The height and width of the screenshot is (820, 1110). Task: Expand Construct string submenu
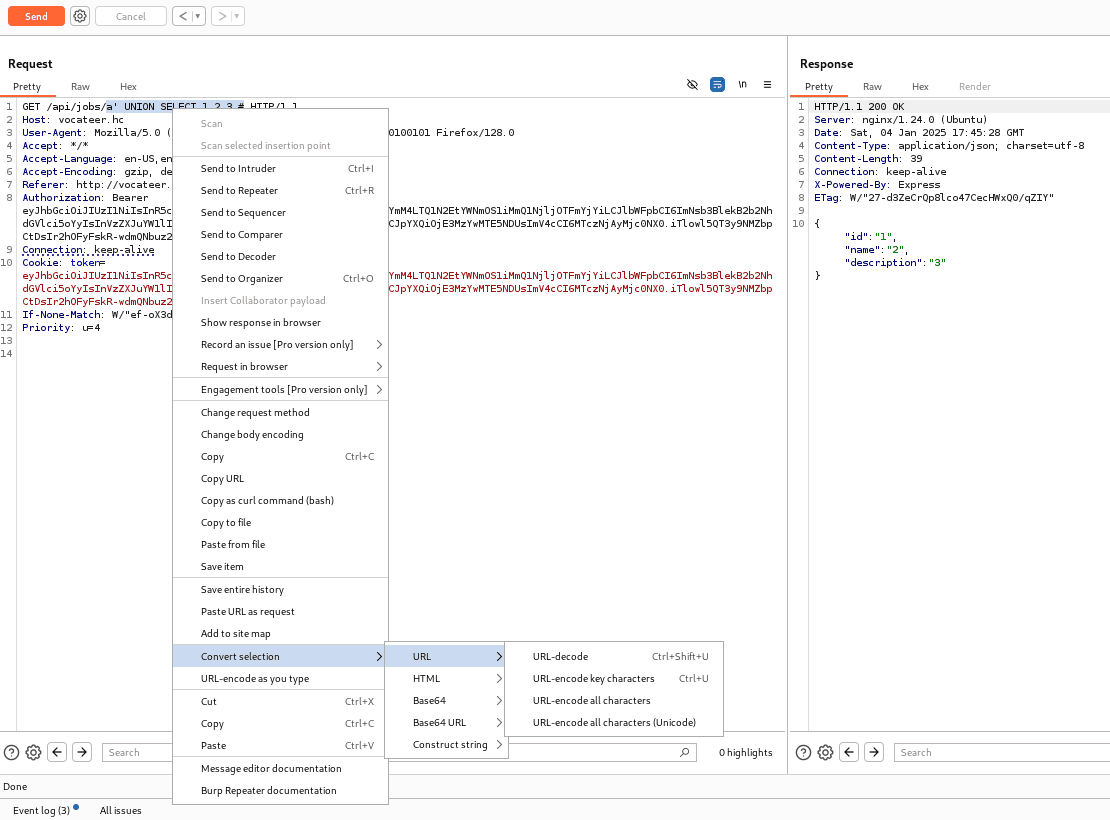click(446, 744)
